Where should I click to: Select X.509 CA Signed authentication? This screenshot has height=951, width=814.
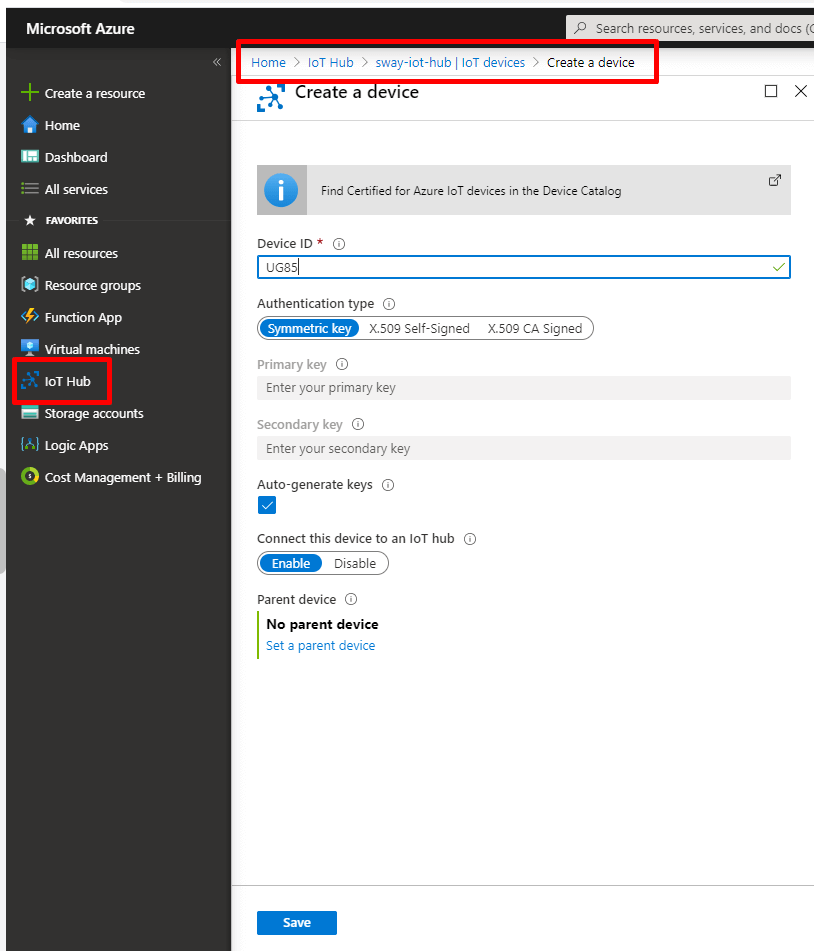click(x=535, y=328)
